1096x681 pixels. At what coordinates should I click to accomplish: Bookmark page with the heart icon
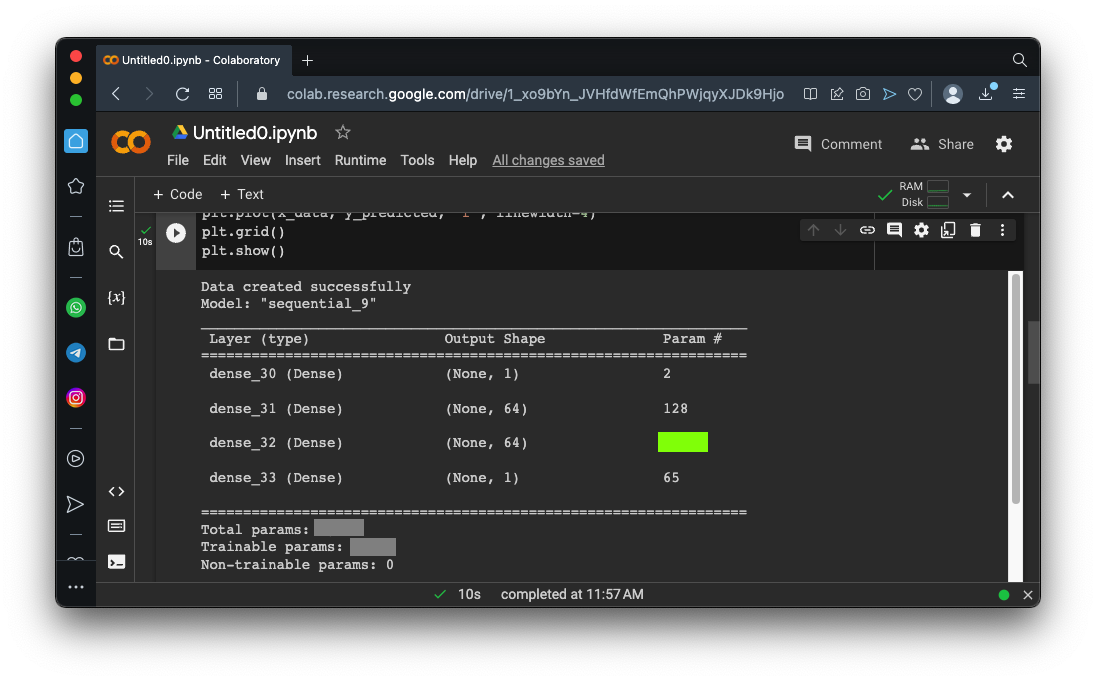[x=914, y=94]
